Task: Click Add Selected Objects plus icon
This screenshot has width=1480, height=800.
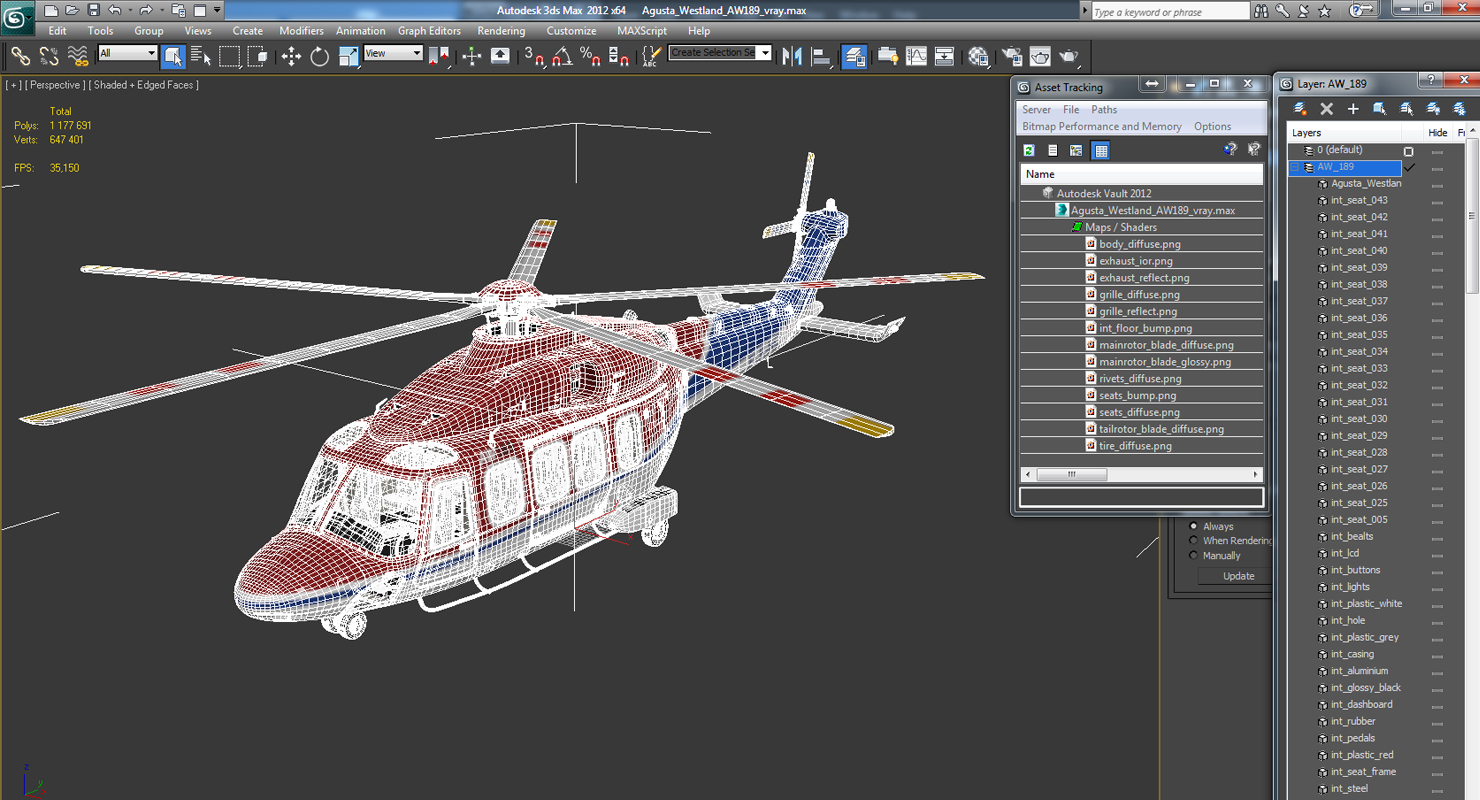Action: click(x=1353, y=108)
